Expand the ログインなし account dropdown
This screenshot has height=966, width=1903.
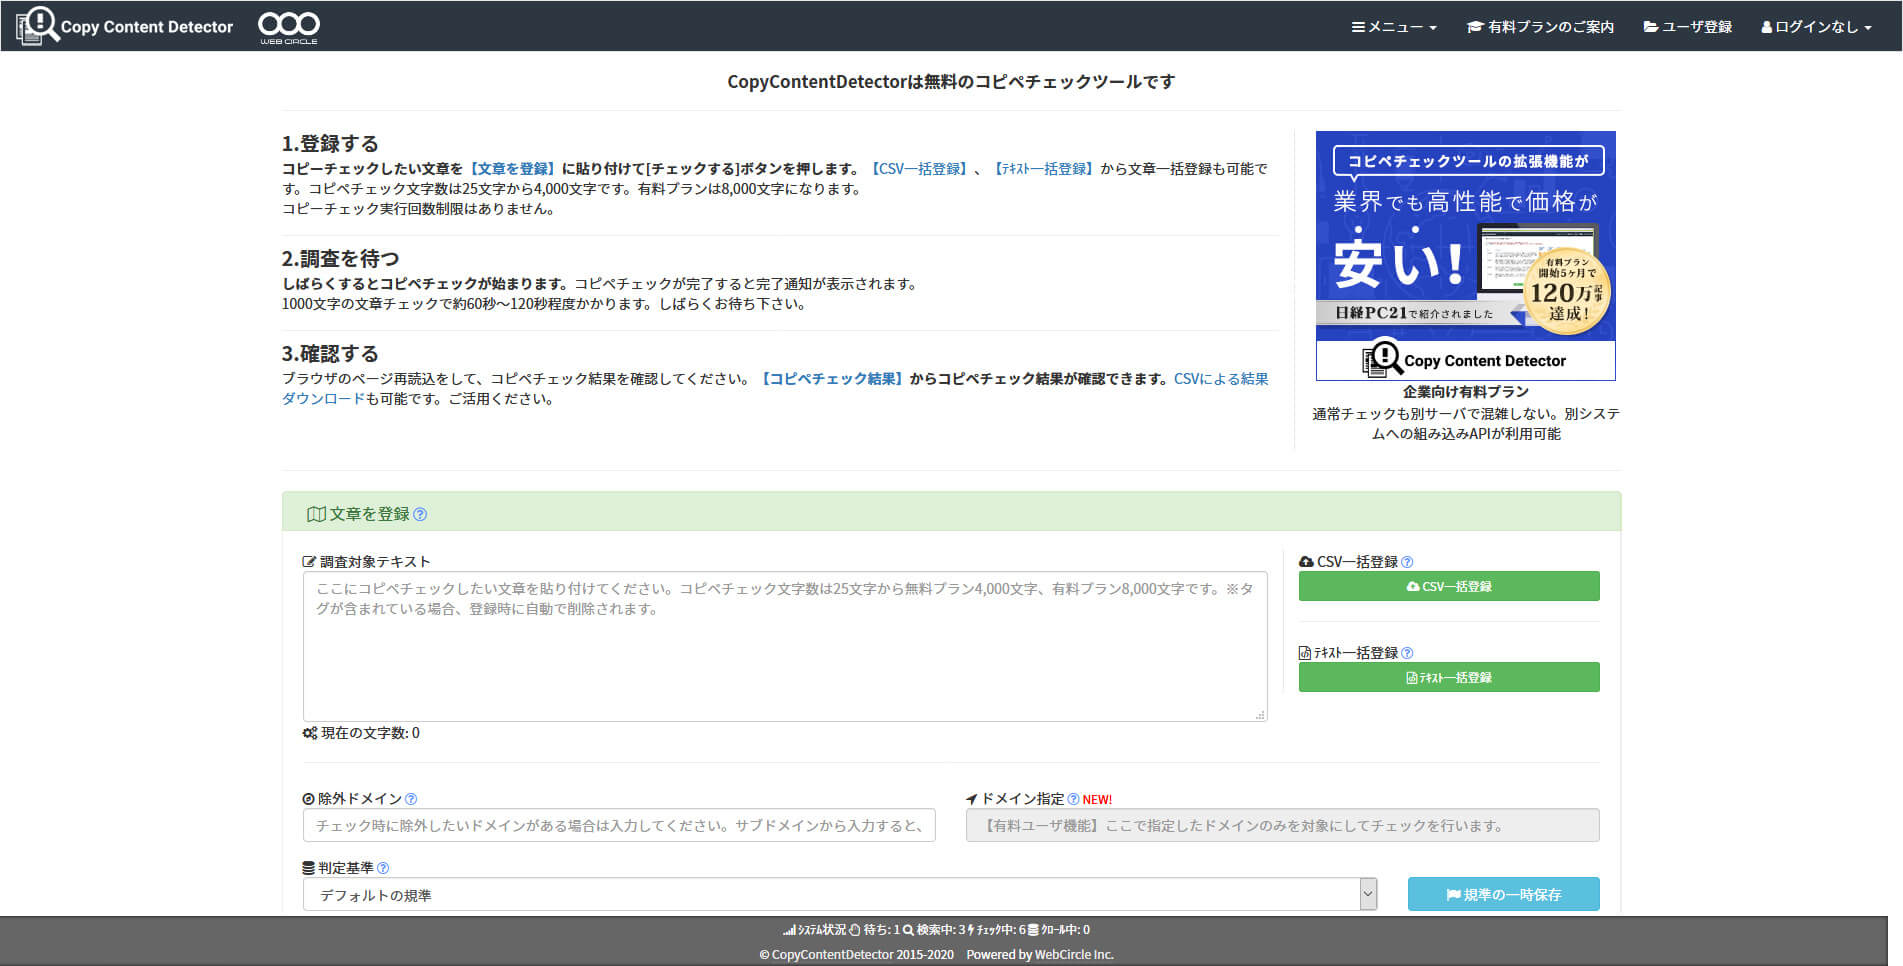(x=1816, y=27)
